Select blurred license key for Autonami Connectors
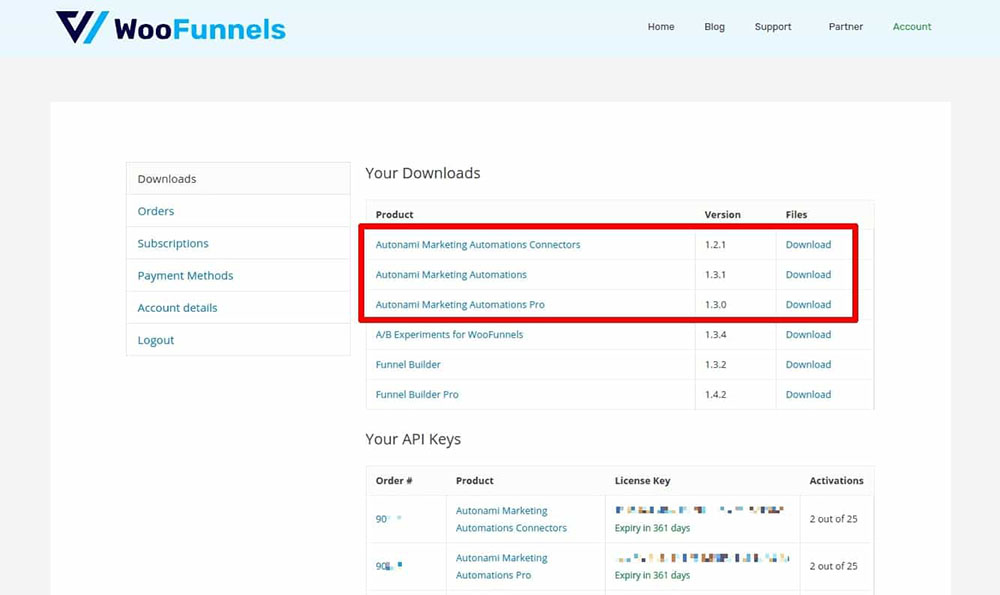The image size is (1000, 595). coord(699,510)
